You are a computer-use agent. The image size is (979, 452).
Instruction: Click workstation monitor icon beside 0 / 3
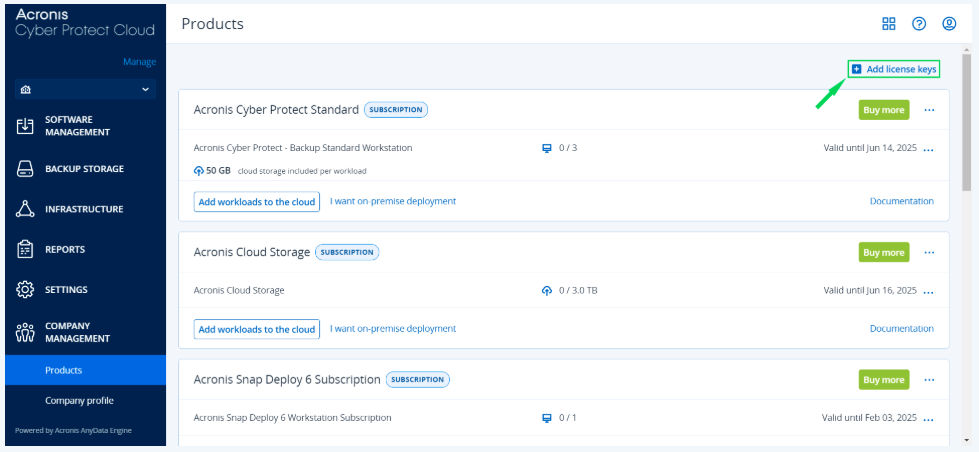coord(547,149)
